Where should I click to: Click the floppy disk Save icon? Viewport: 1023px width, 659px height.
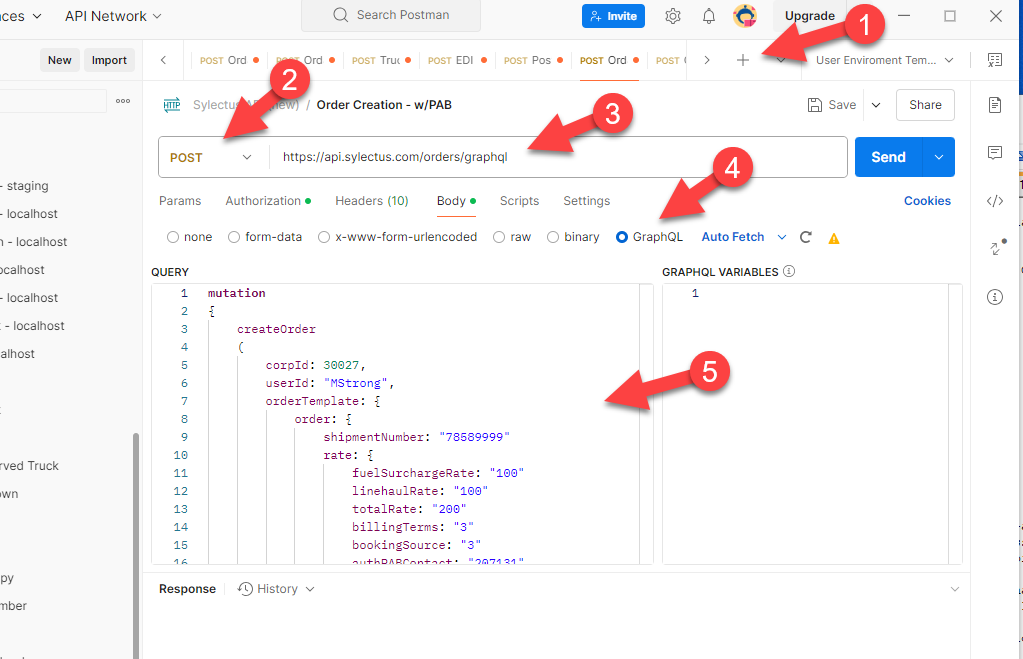pos(814,105)
